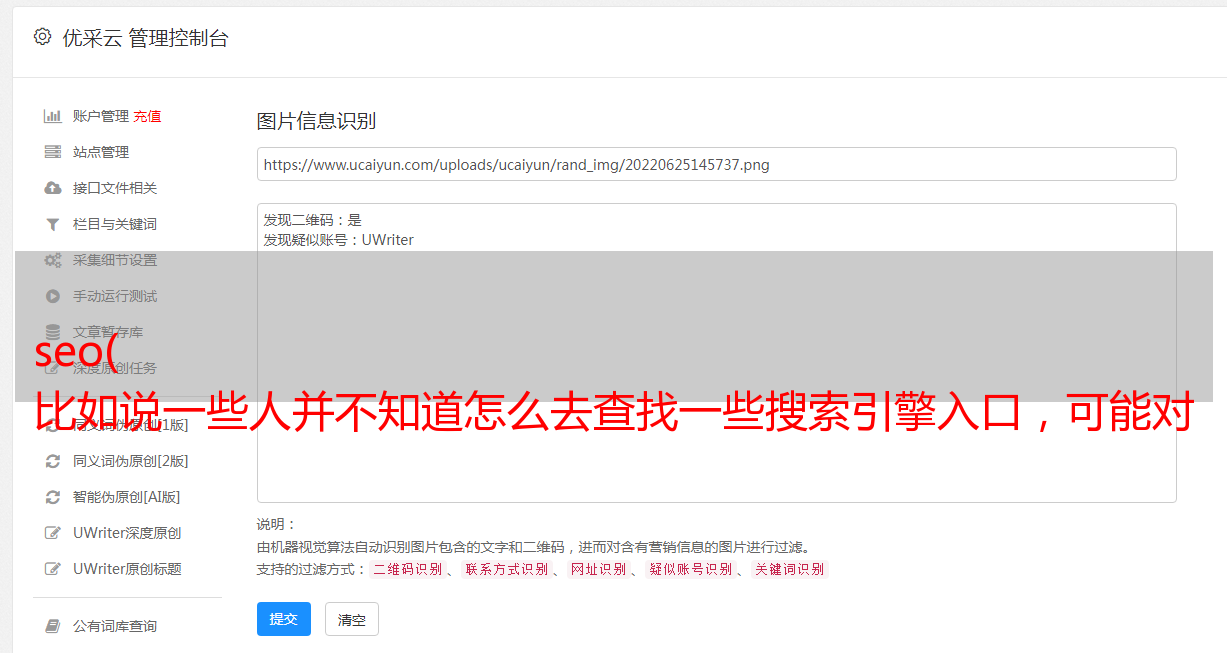The image size is (1227, 653).
Task: Click the filter icon for 栏目与关键词
Action: pyautogui.click(x=53, y=224)
